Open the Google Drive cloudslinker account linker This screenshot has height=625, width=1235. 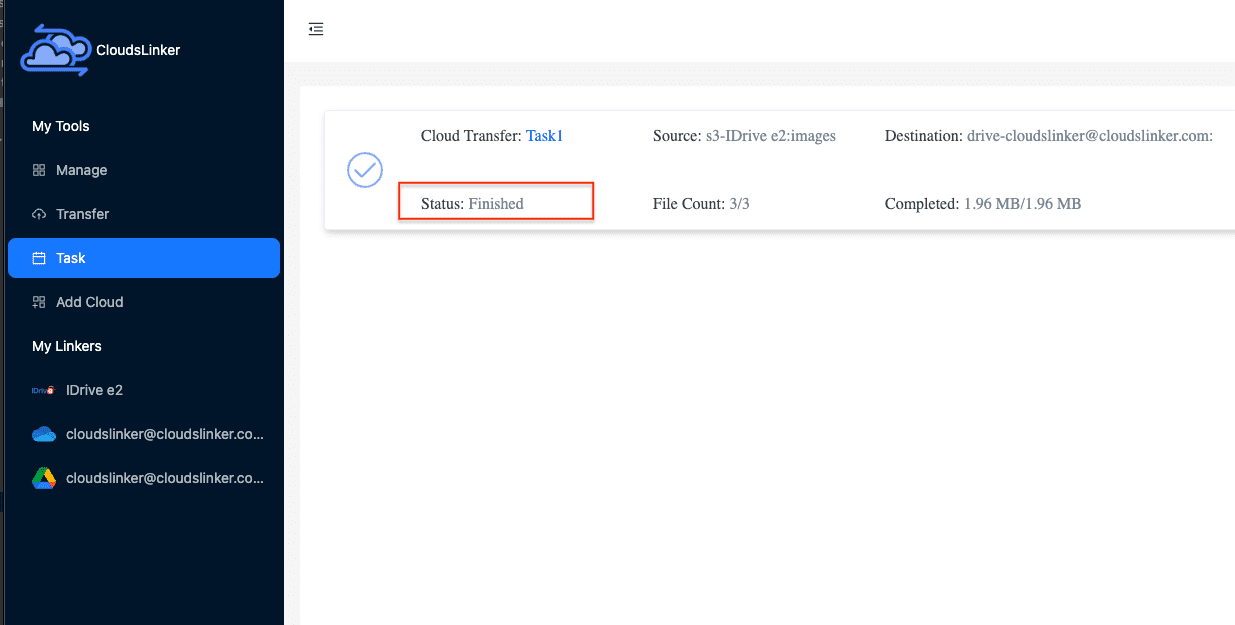tap(144, 478)
